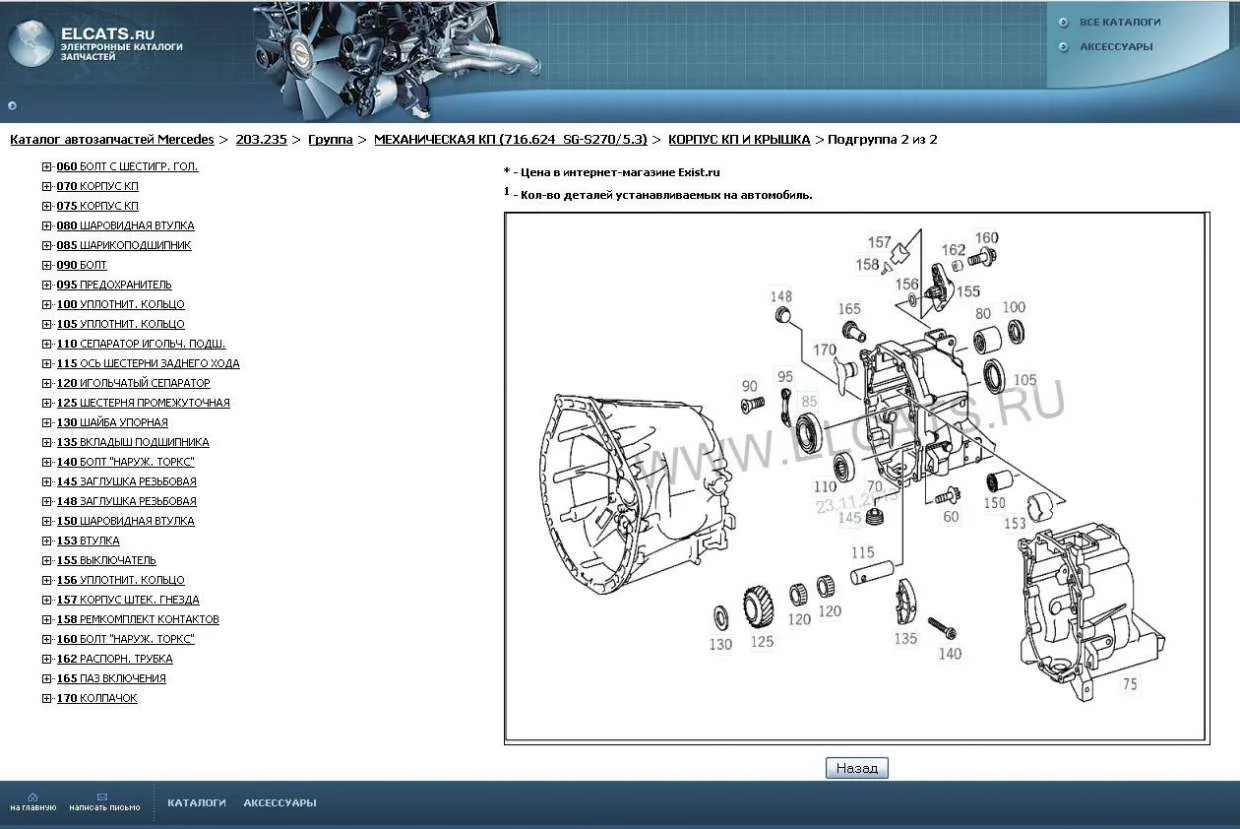Expand the 170 КОЛПАЧОК plus icon

[47, 698]
